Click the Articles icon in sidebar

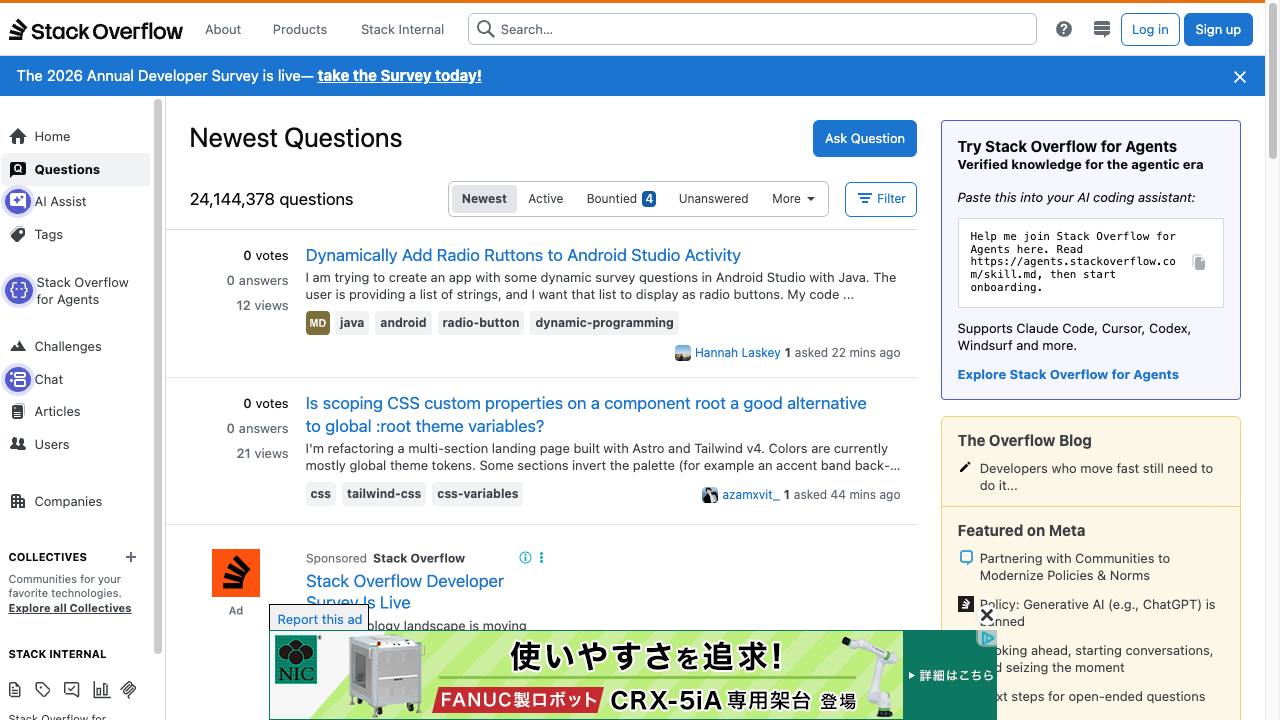coord(18,411)
